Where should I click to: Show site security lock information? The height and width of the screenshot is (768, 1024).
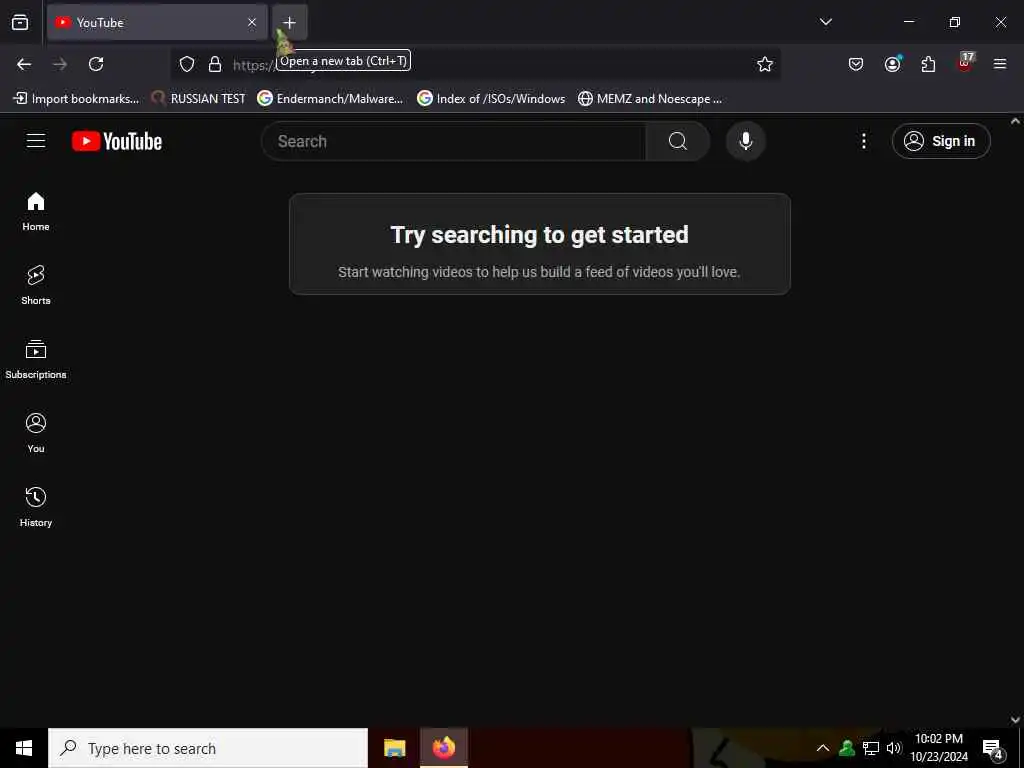click(x=215, y=64)
